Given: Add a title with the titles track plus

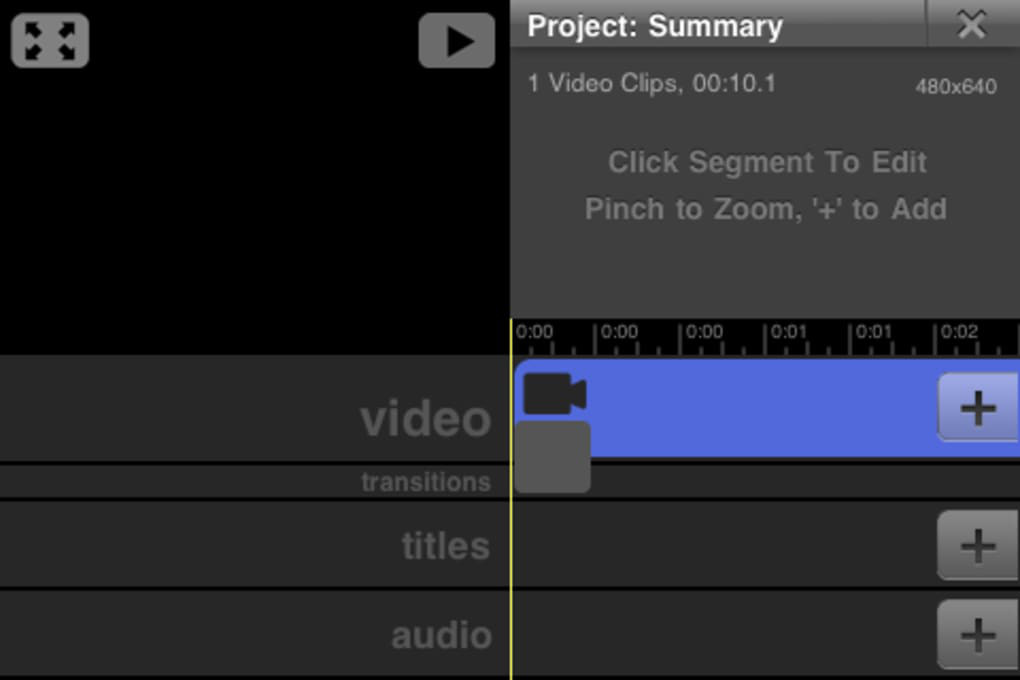Looking at the screenshot, I should coord(977,546).
